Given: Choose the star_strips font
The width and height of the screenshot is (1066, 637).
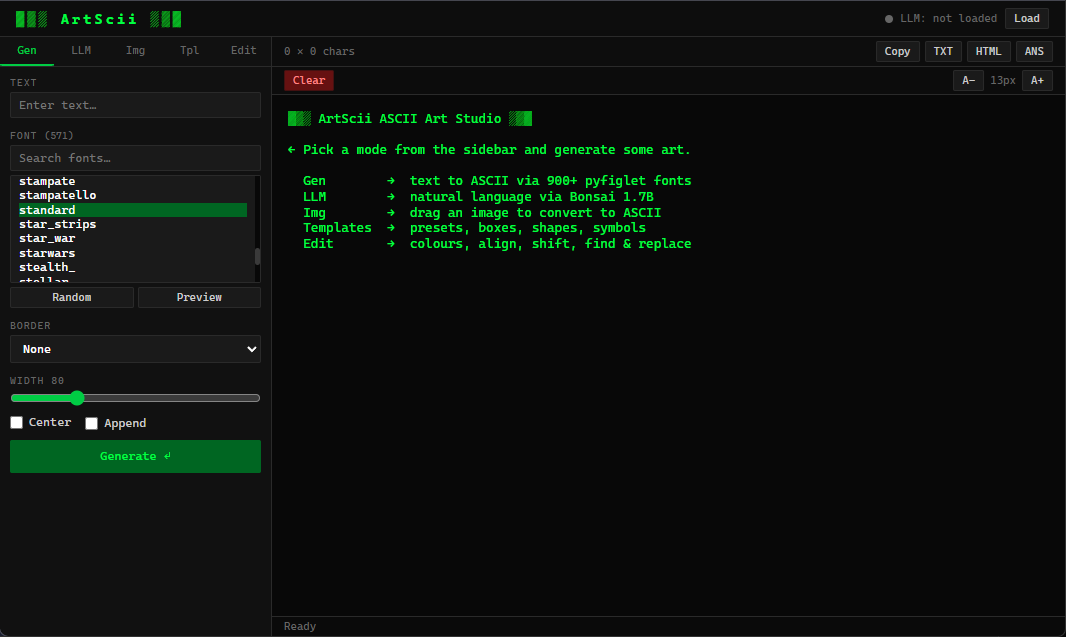Looking at the screenshot, I should click(x=133, y=224).
